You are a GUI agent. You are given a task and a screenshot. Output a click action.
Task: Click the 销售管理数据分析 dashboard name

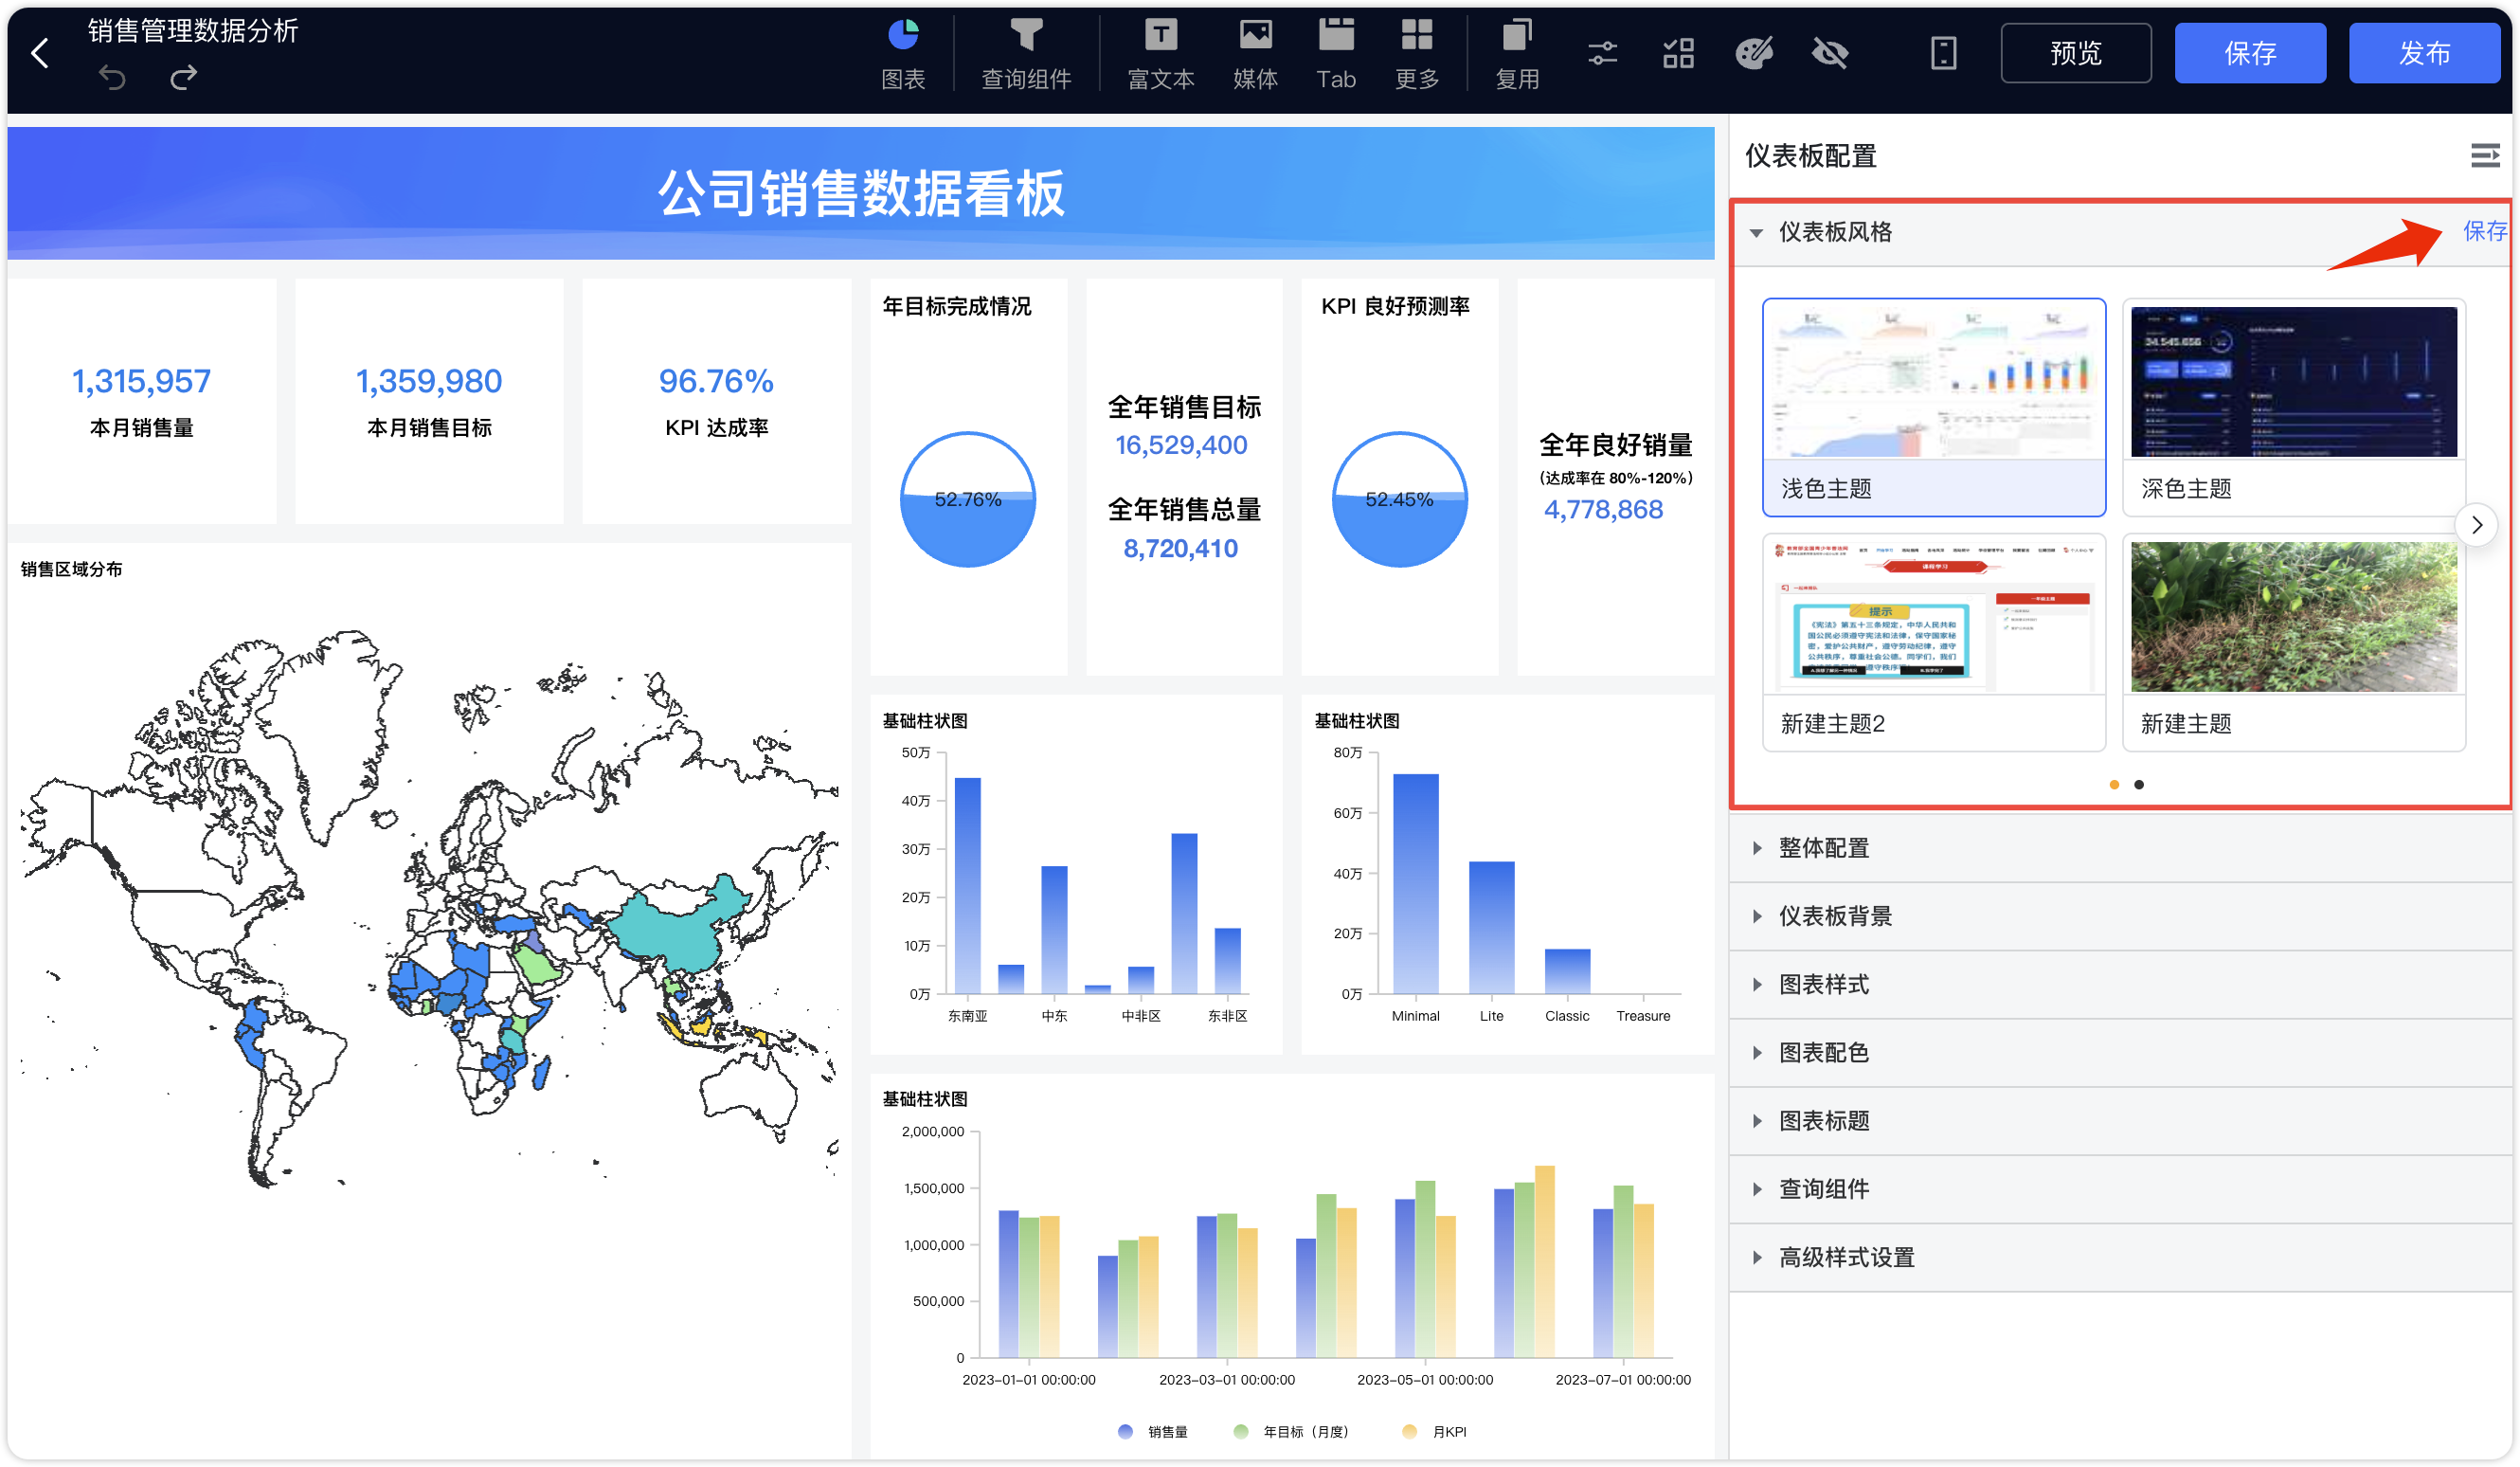[x=192, y=31]
